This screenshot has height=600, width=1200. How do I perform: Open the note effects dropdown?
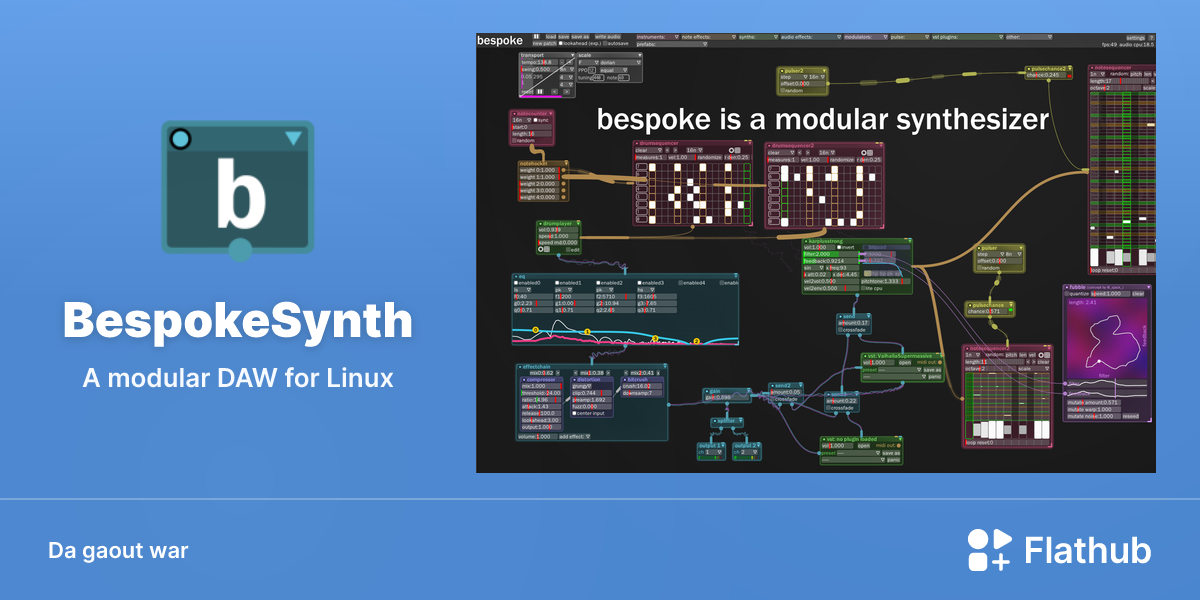pos(709,37)
